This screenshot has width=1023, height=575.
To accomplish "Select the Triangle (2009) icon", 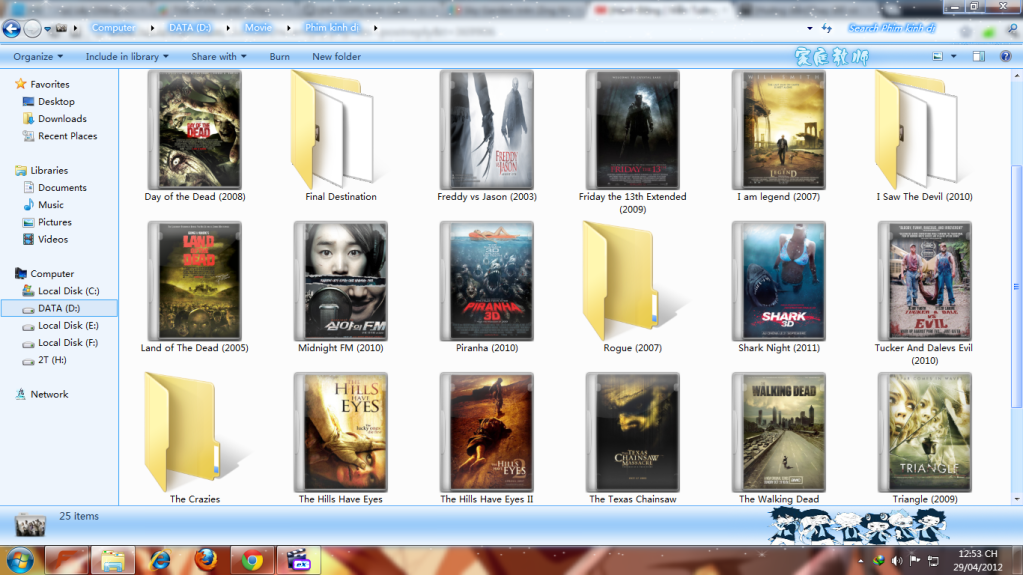I will click(x=924, y=433).
